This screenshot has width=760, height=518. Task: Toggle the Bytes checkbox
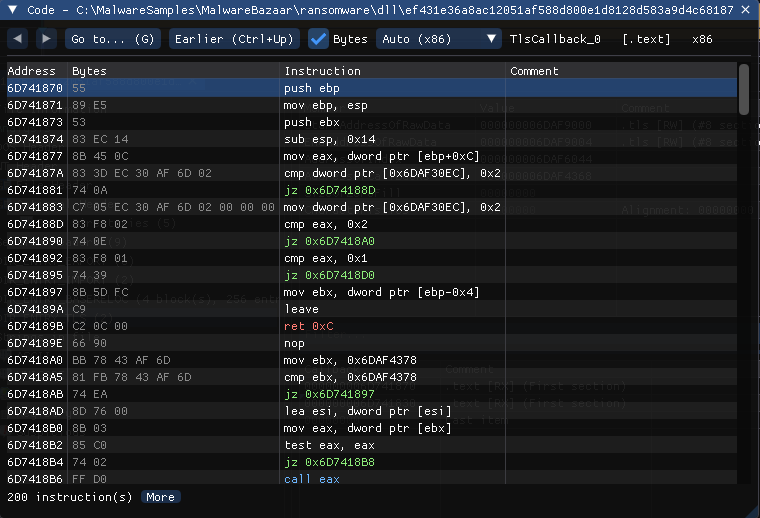pyautogui.click(x=318, y=39)
